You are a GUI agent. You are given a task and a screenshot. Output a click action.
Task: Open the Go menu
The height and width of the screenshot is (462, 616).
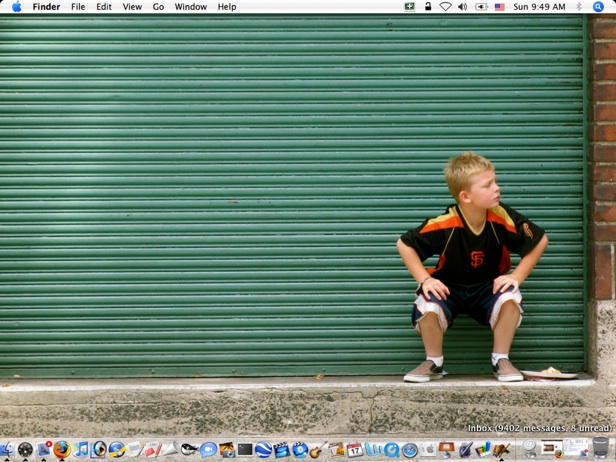158,7
